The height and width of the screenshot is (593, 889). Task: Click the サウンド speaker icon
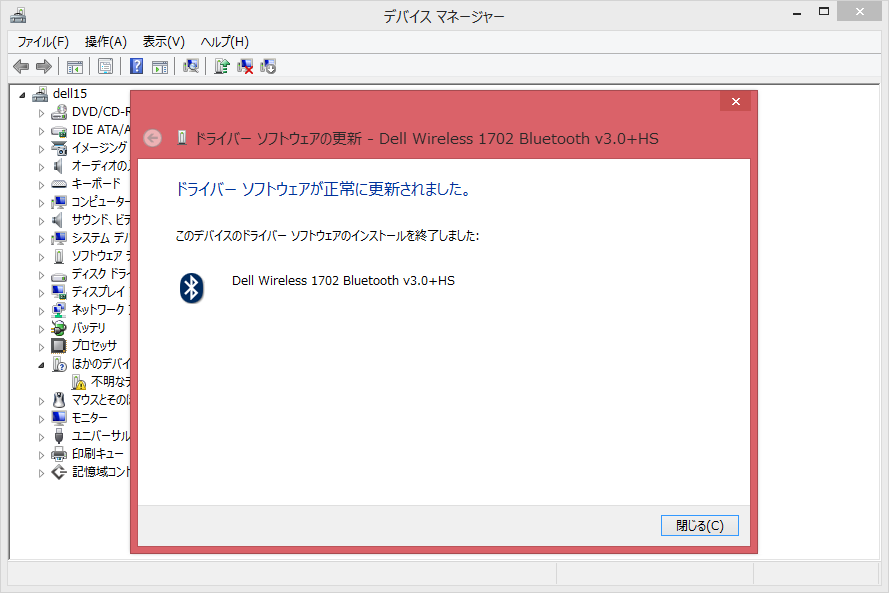[58, 220]
